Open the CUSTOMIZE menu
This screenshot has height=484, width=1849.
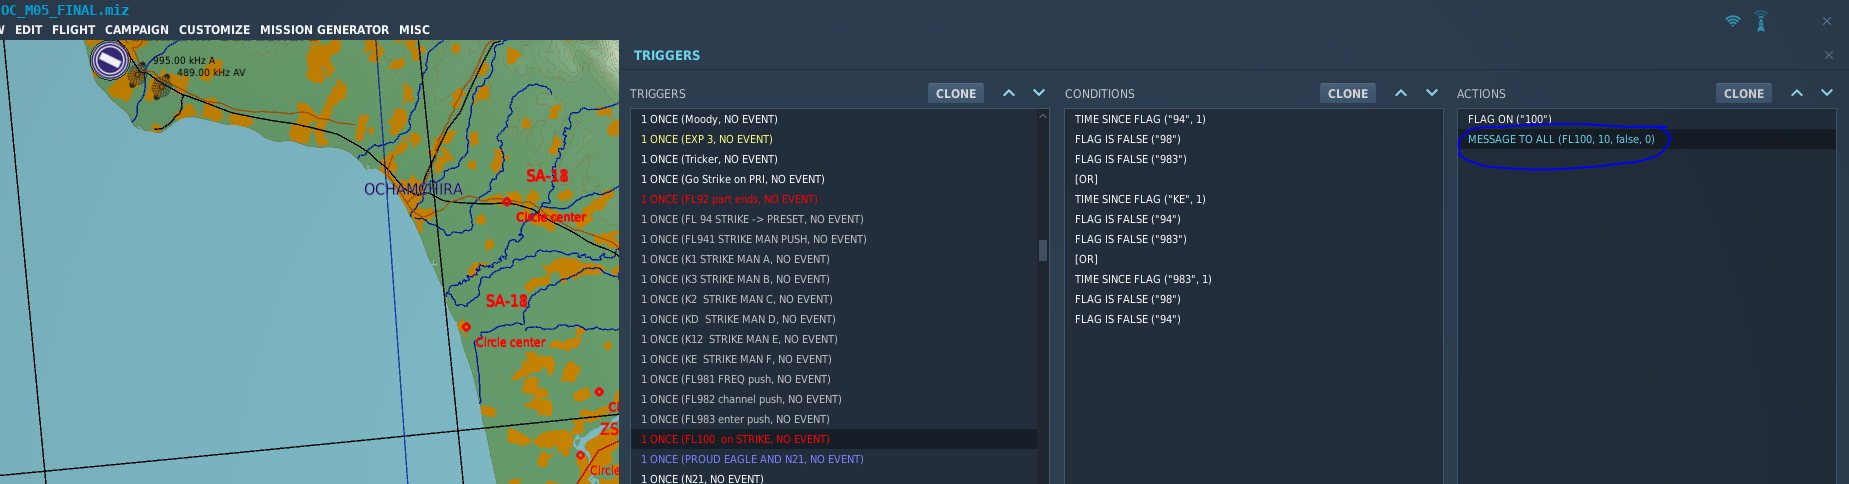214,30
